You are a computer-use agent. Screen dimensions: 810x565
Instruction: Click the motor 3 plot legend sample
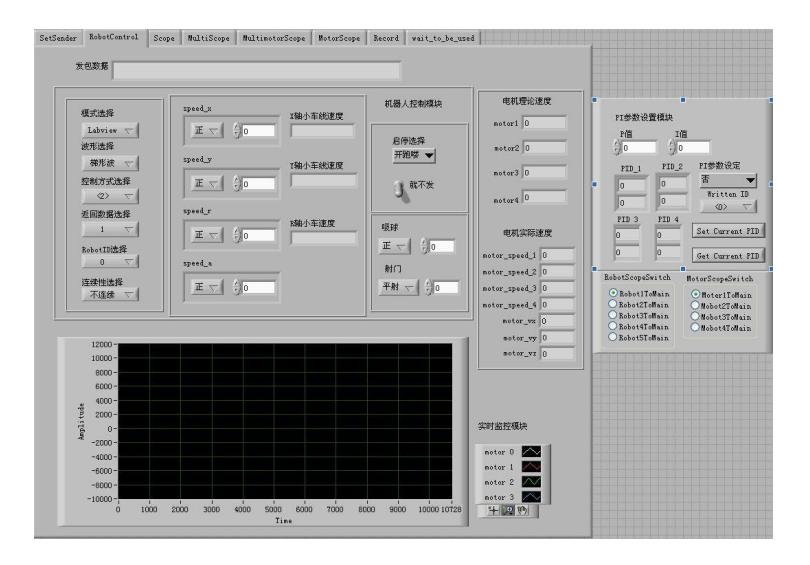click(531, 497)
